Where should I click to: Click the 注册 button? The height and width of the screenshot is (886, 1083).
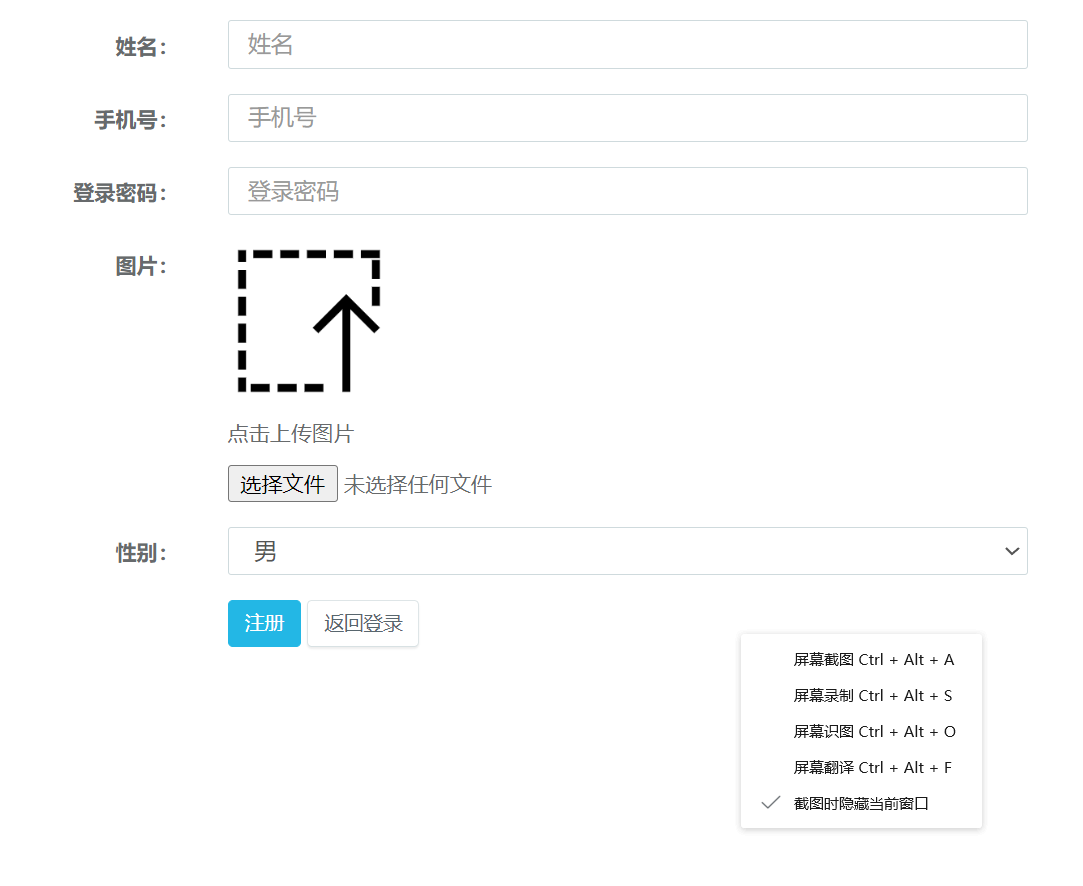click(264, 623)
